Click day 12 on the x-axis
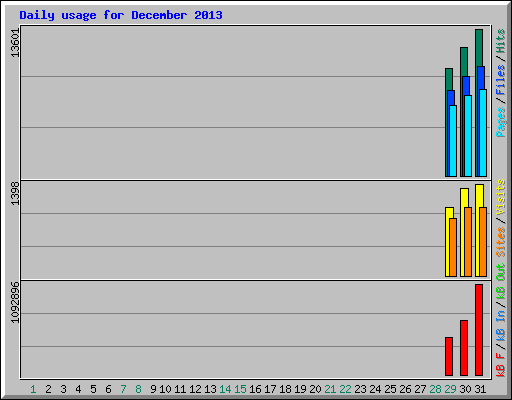Viewport: 512px width, 400px height. [195, 389]
